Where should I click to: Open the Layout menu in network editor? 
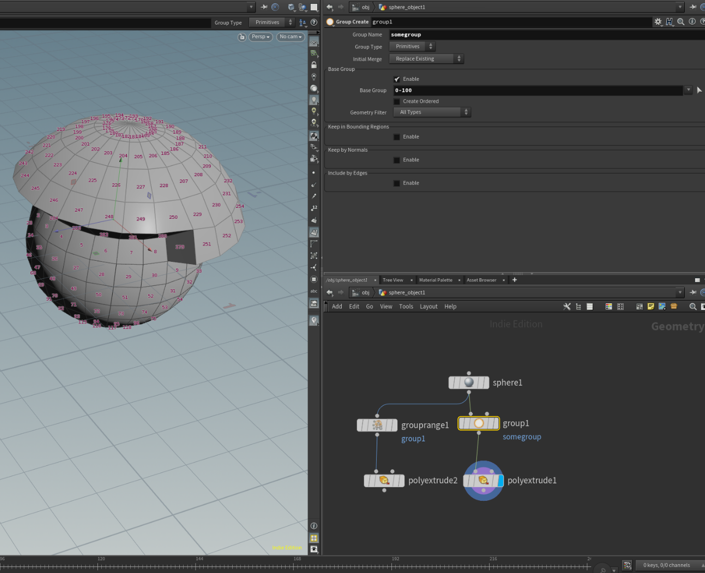point(428,307)
